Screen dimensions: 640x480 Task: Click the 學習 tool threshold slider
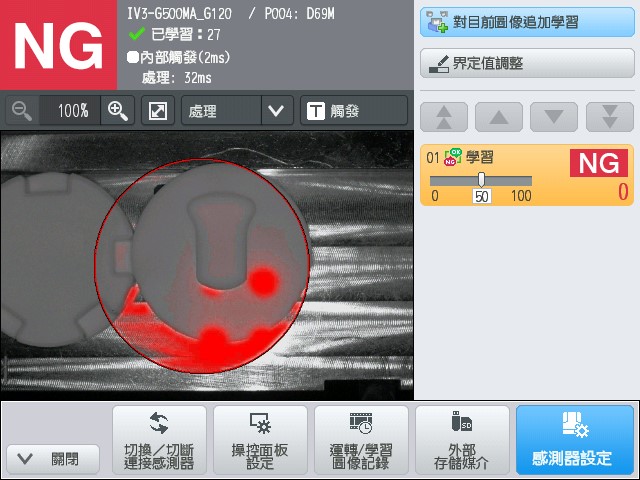[481, 180]
